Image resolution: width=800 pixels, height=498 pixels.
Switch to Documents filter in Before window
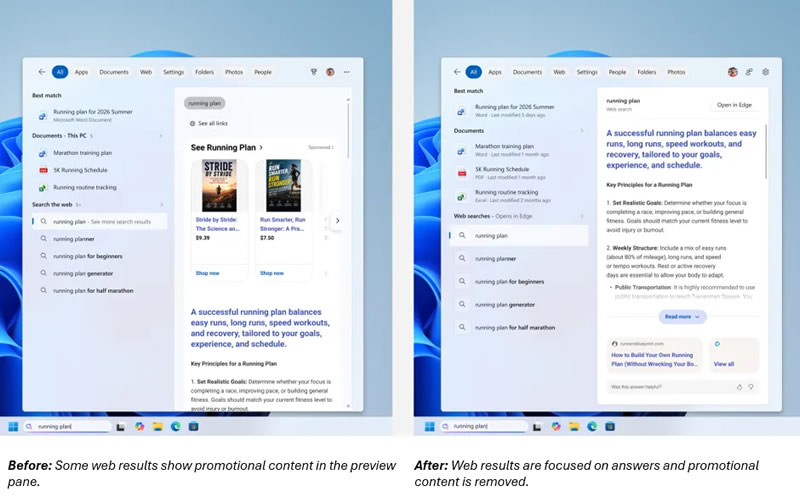[114, 72]
